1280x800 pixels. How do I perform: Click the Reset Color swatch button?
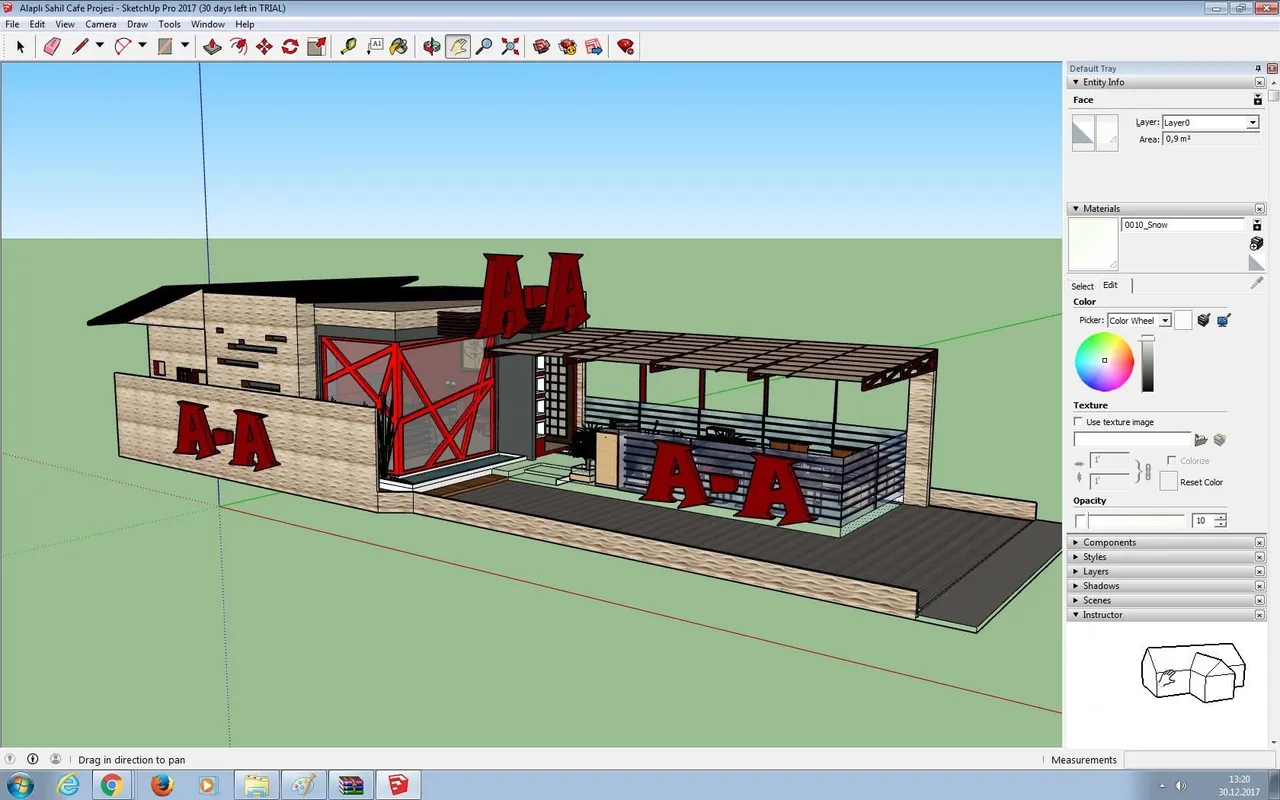(x=1168, y=481)
